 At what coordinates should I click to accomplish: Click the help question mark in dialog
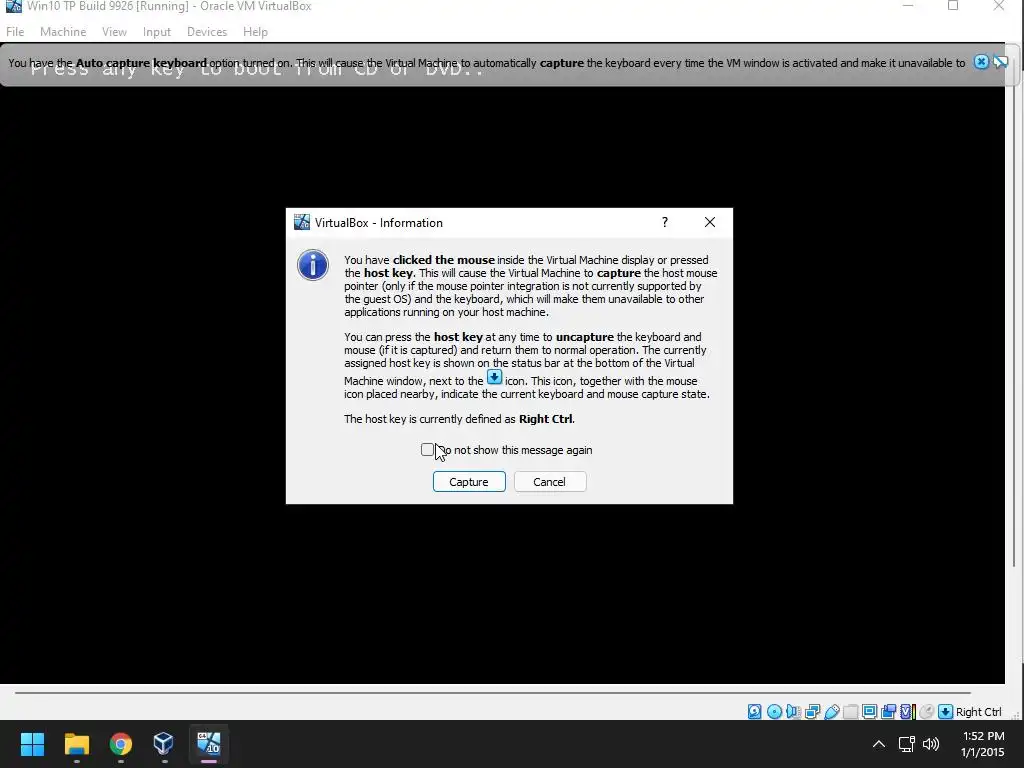coord(665,222)
